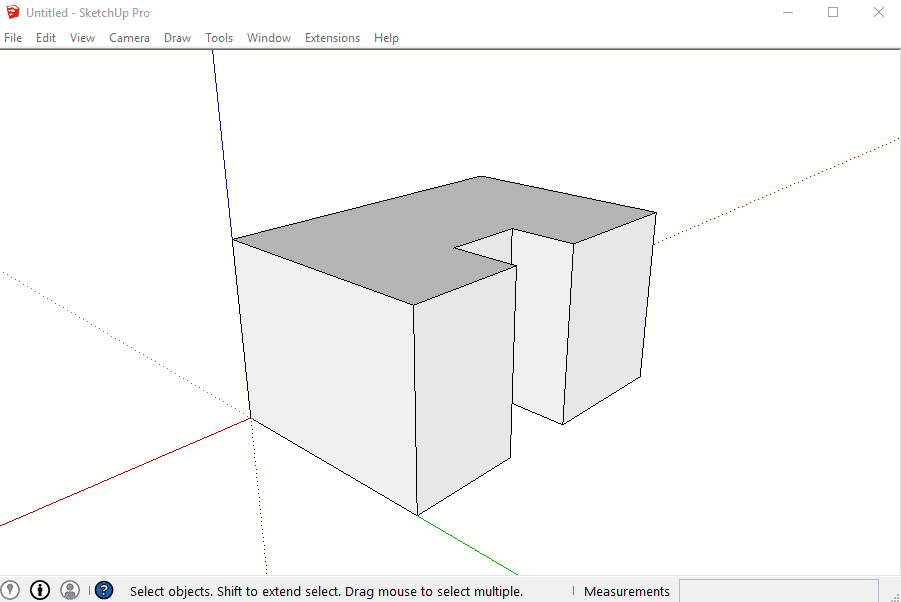This screenshot has width=901, height=602.
Task: Open the Extensions menu
Action: point(332,38)
